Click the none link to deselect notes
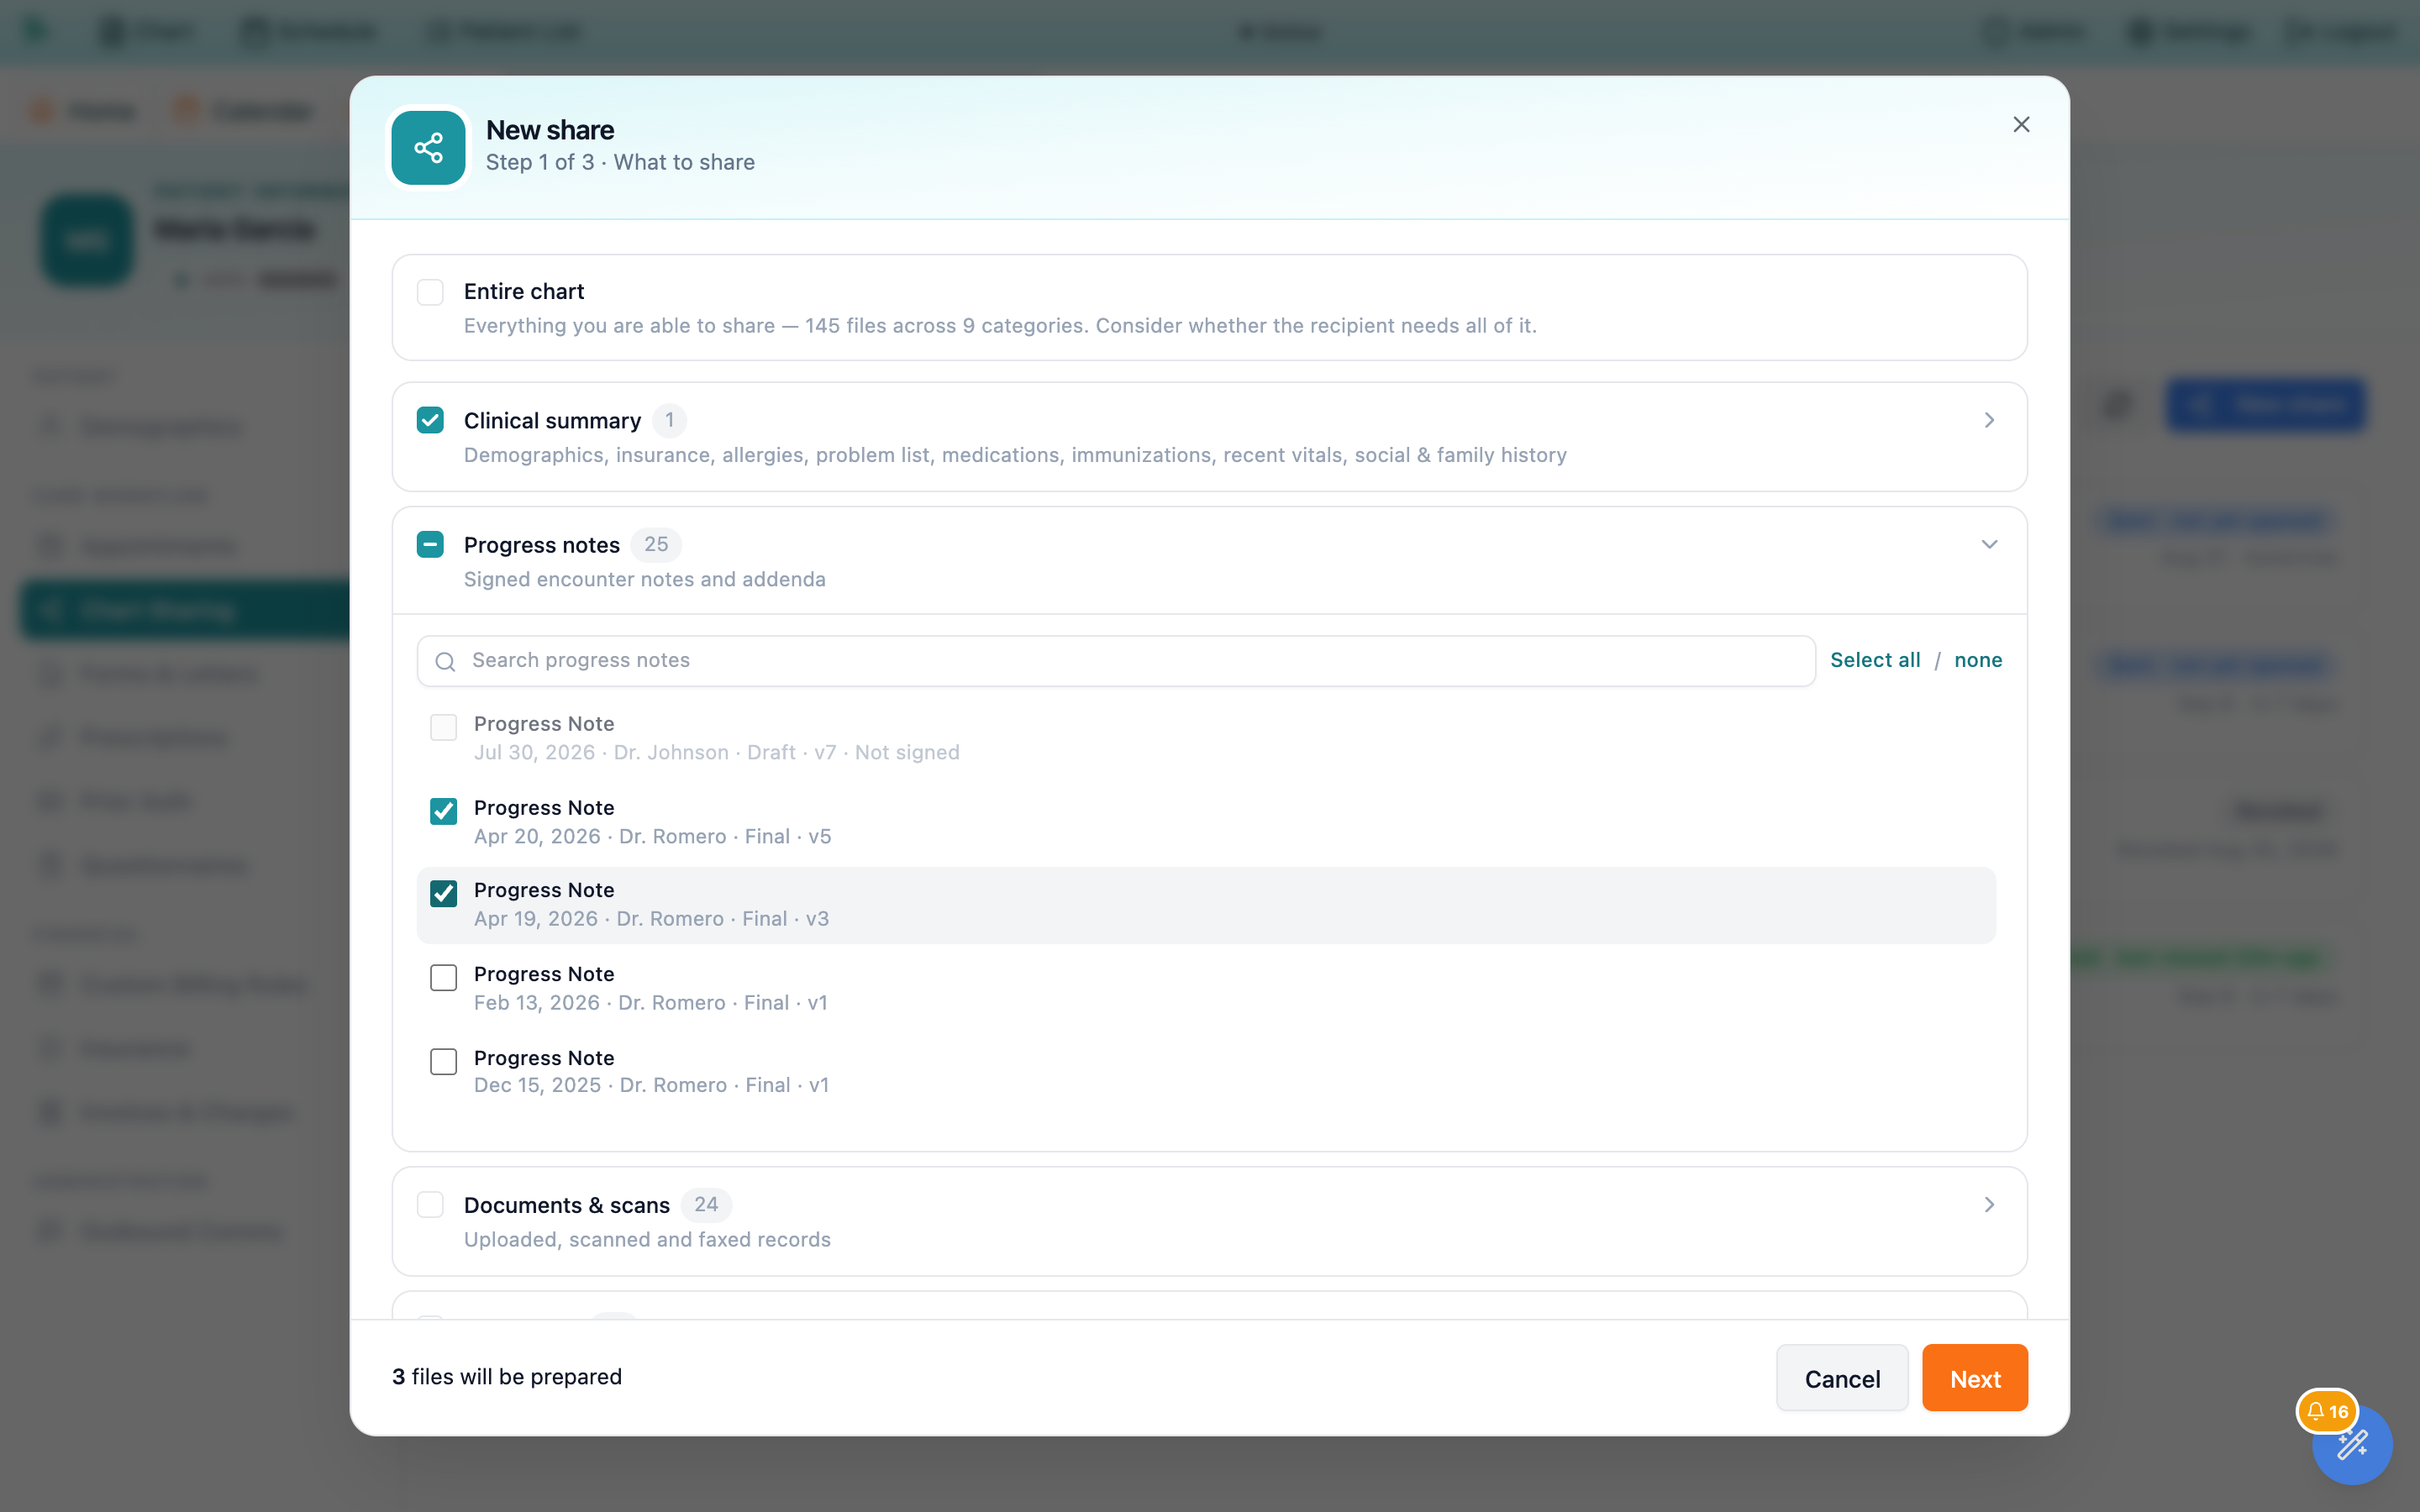The height and width of the screenshot is (1512, 2420). [1978, 660]
